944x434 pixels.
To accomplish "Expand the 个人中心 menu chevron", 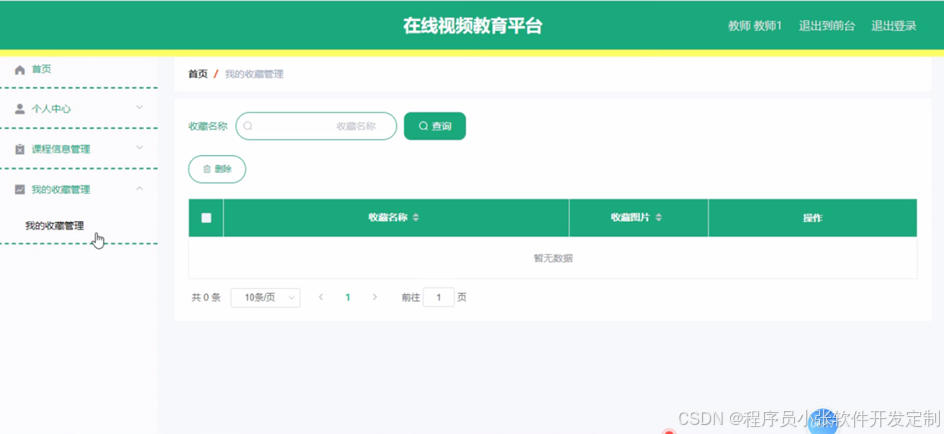I will [x=140, y=108].
